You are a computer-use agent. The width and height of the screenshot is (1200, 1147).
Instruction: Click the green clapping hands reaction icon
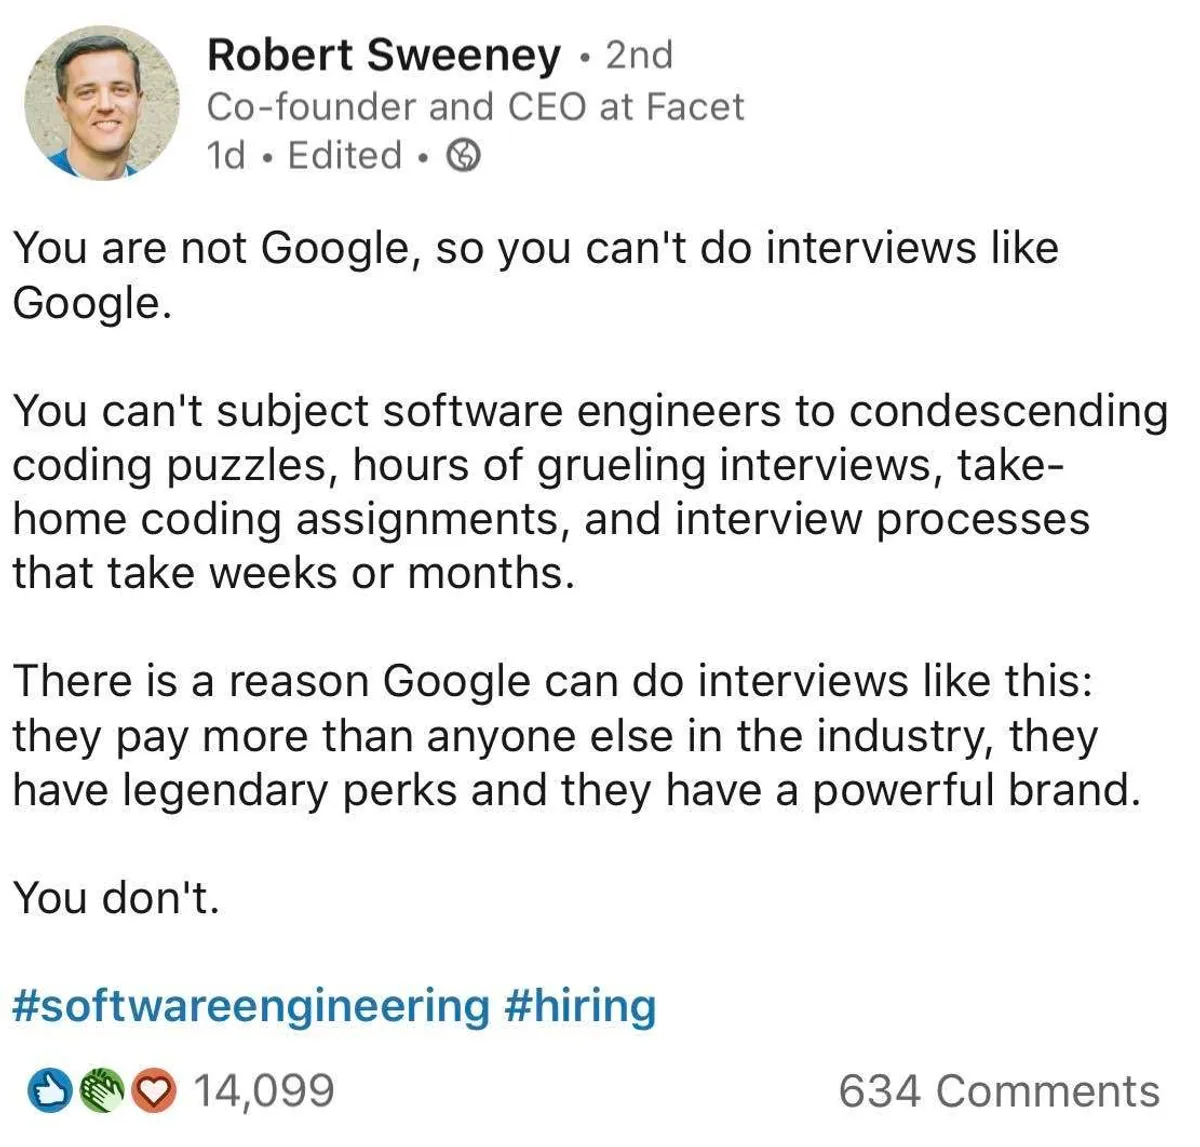(x=100, y=1091)
